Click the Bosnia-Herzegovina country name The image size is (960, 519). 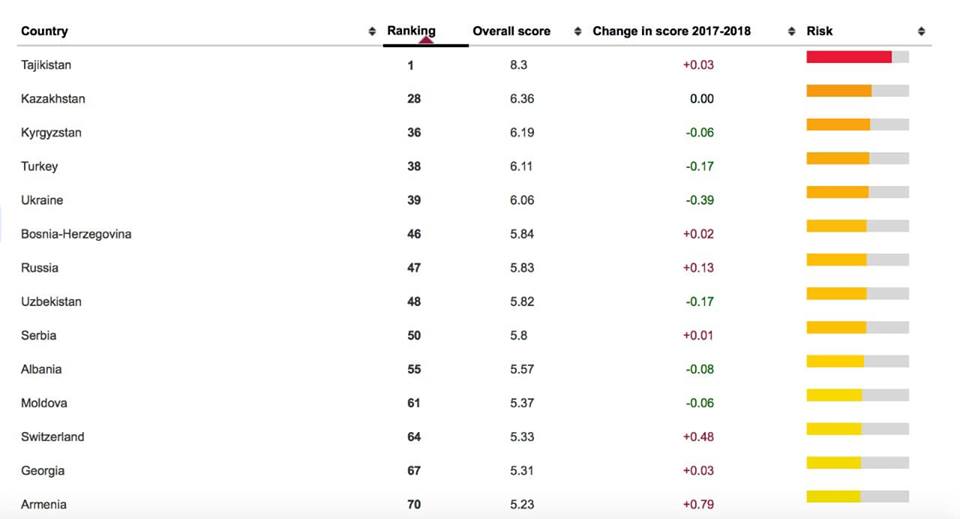click(x=76, y=234)
